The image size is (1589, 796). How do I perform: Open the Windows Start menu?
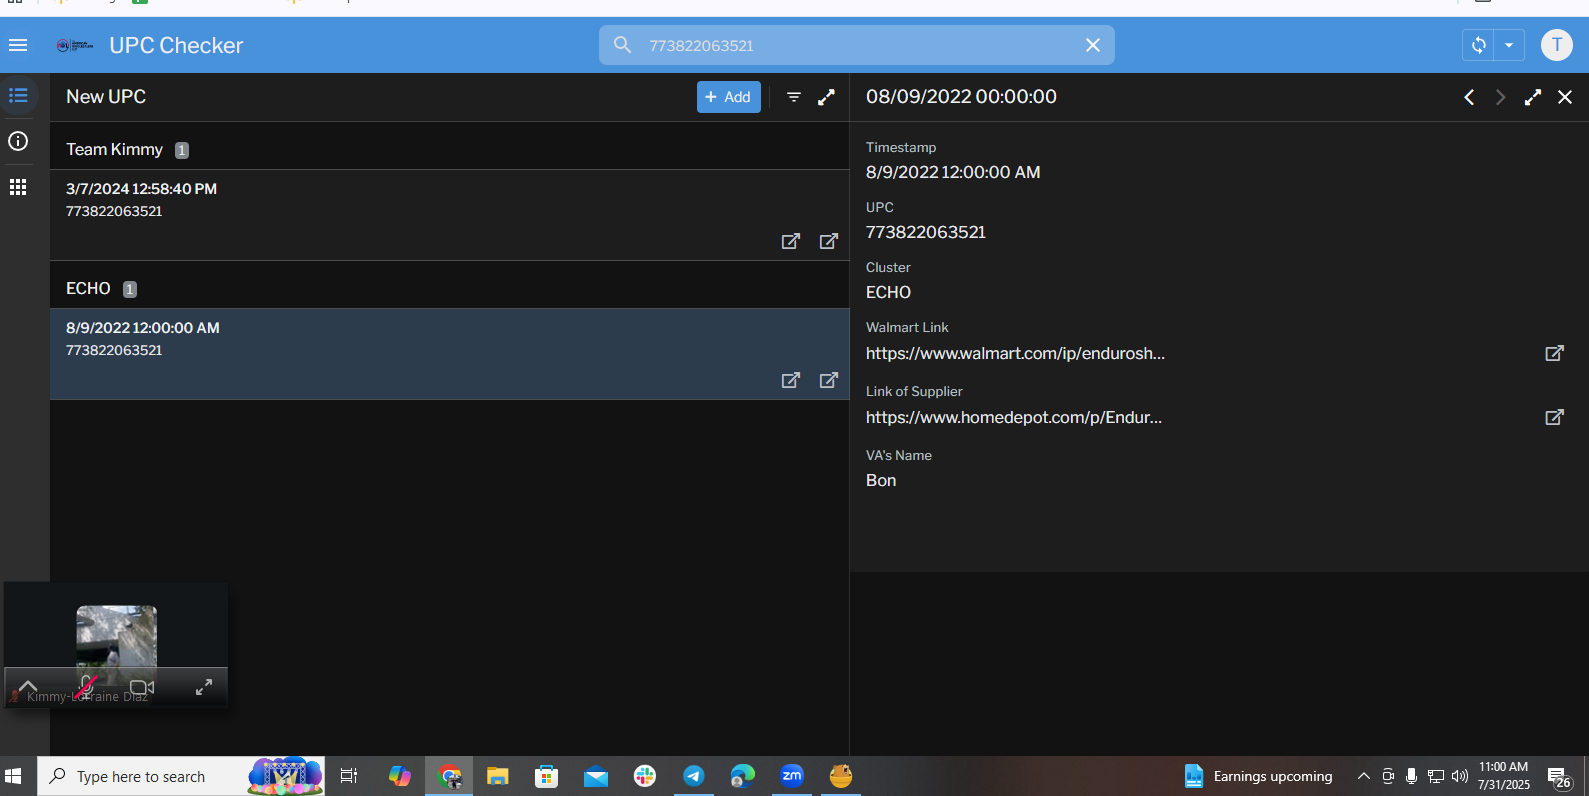click(x=13, y=776)
